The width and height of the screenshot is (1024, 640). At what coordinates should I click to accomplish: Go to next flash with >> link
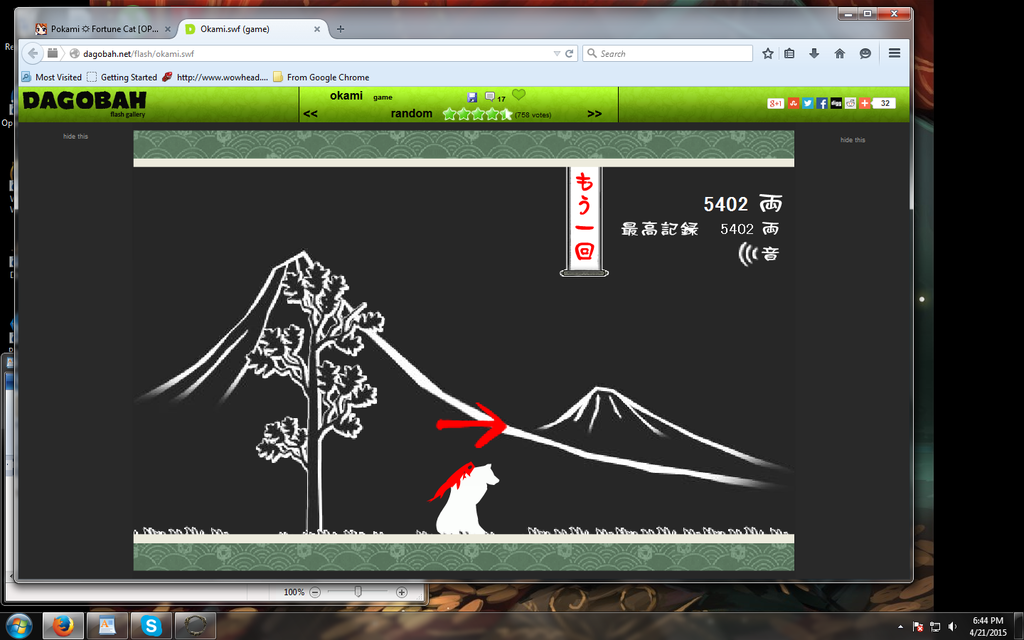(594, 114)
